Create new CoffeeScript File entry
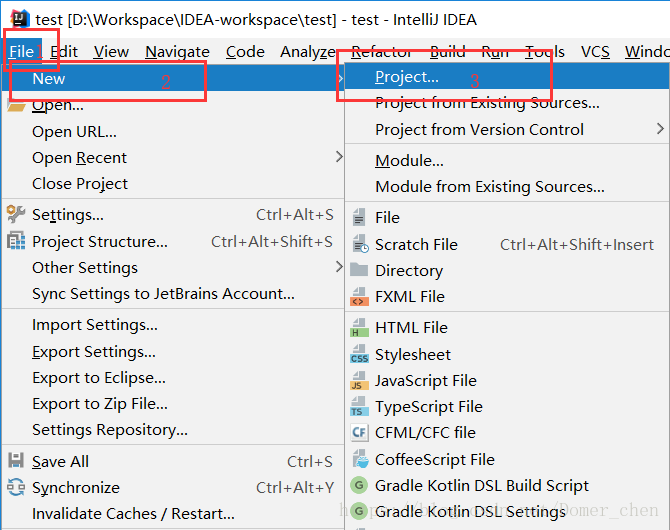 pos(507,459)
